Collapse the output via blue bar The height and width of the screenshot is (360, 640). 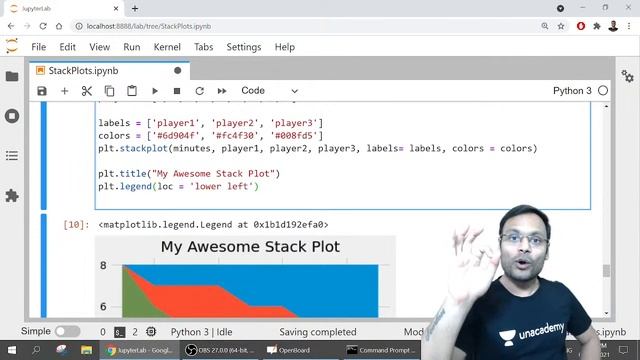(x=44, y=266)
